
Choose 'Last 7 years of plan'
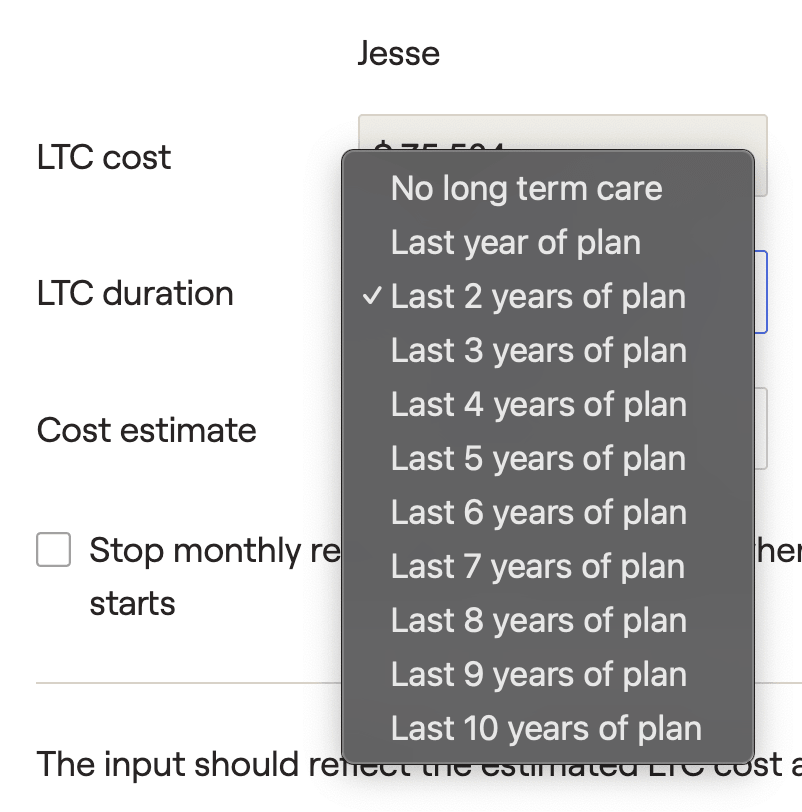coord(538,566)
